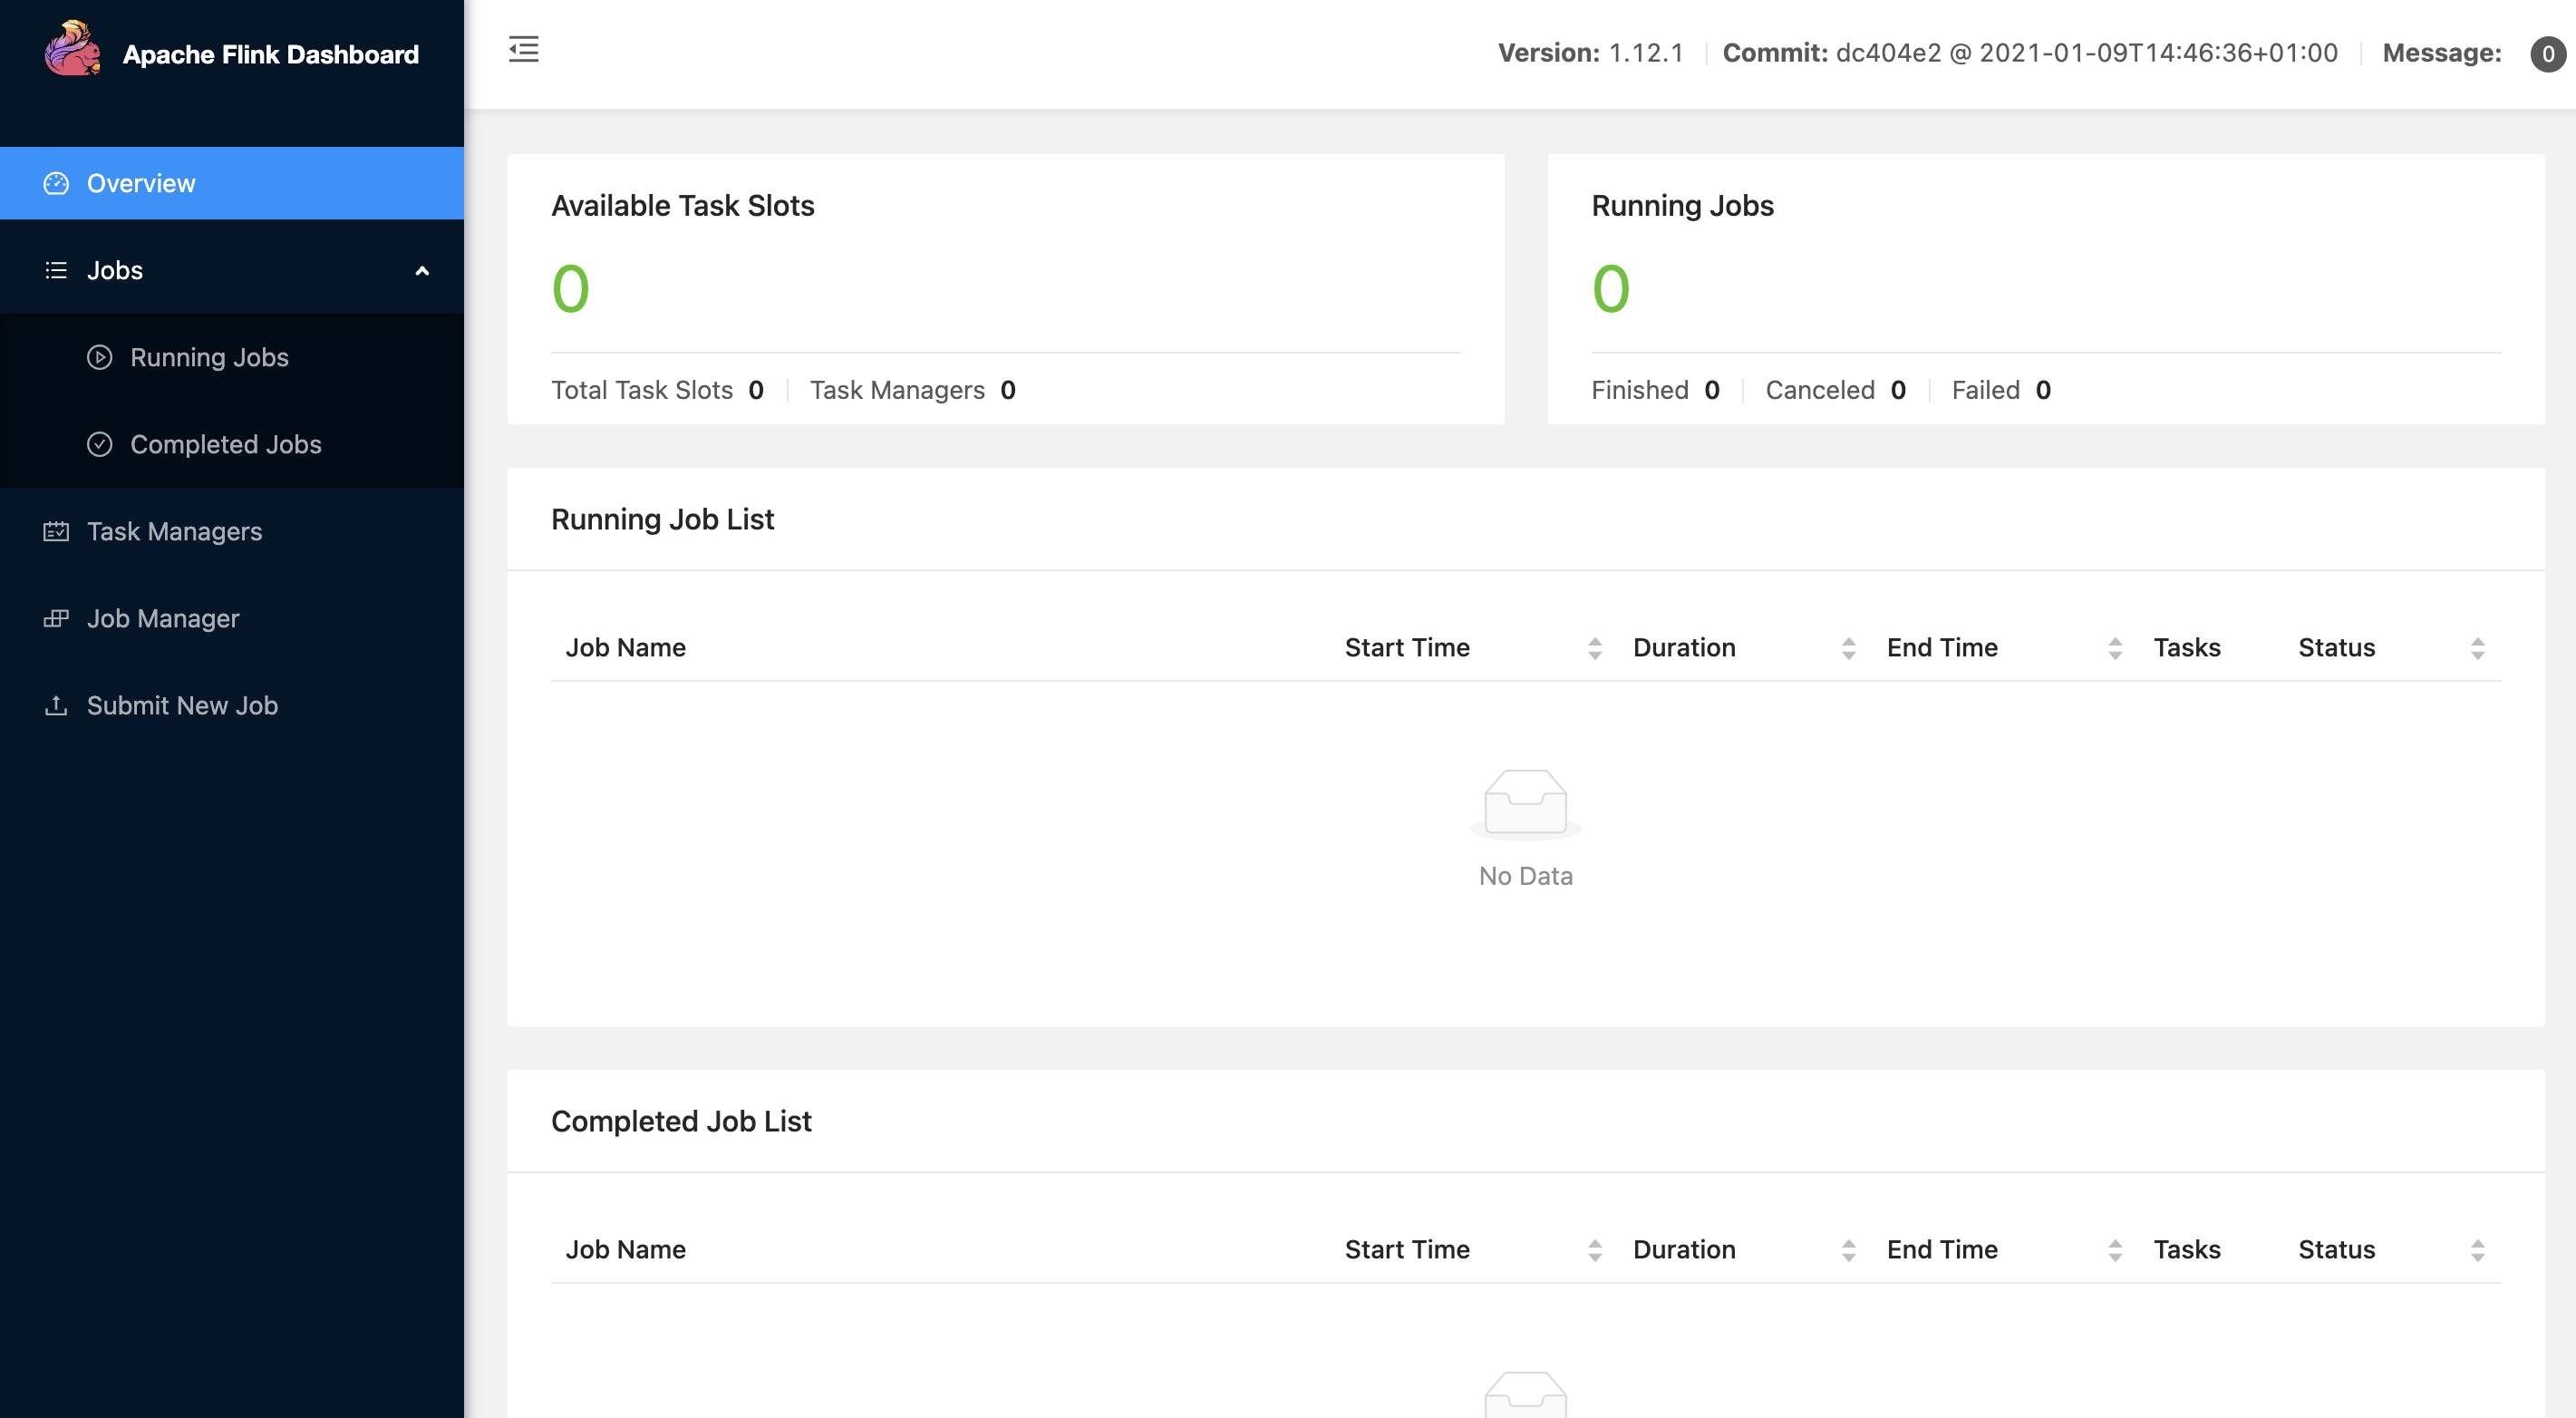Click the Completed Jobs check-circle icon

pos(99,444)
